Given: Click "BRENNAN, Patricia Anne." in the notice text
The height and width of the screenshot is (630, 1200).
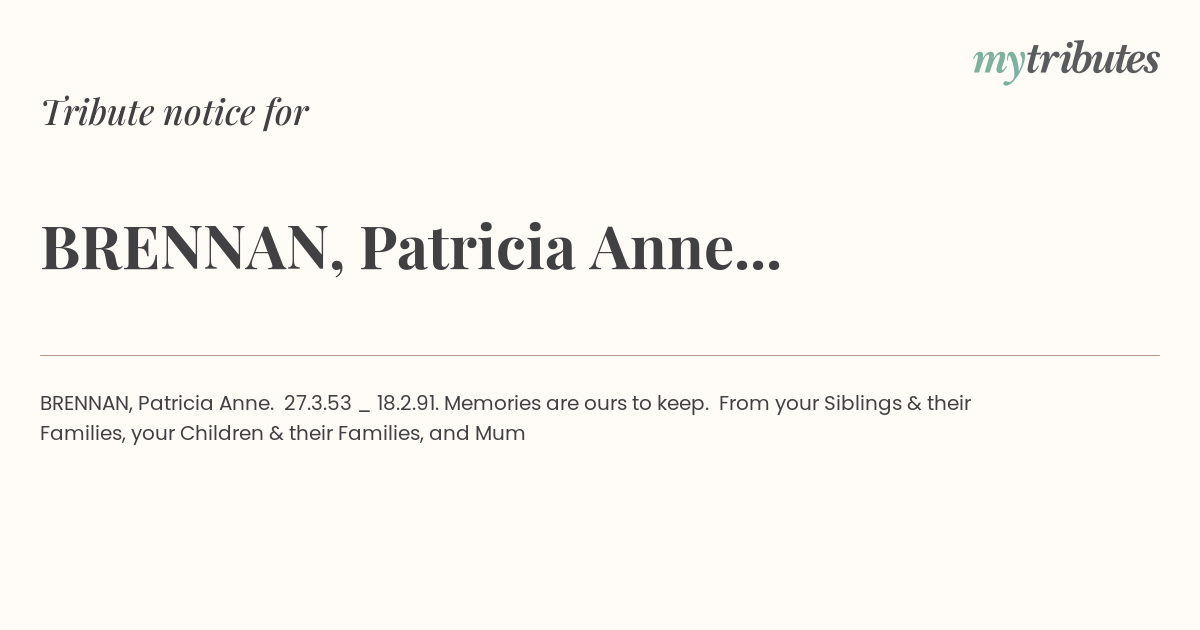Looking at the screenshot, I should click(x=157, y=403).
